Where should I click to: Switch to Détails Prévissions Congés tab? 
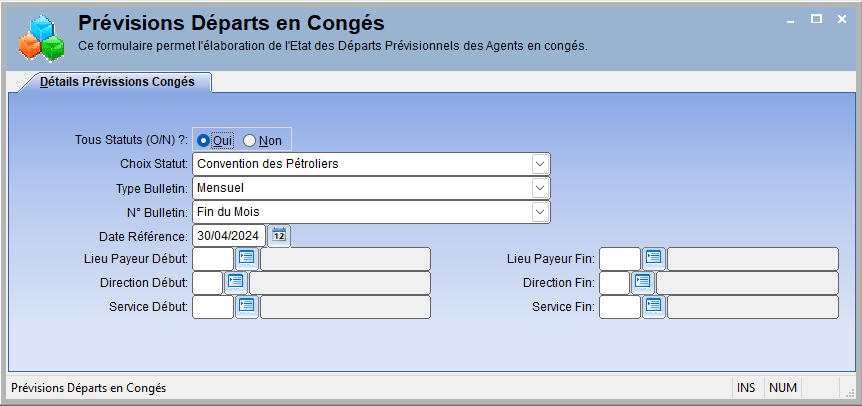[117, 82]
